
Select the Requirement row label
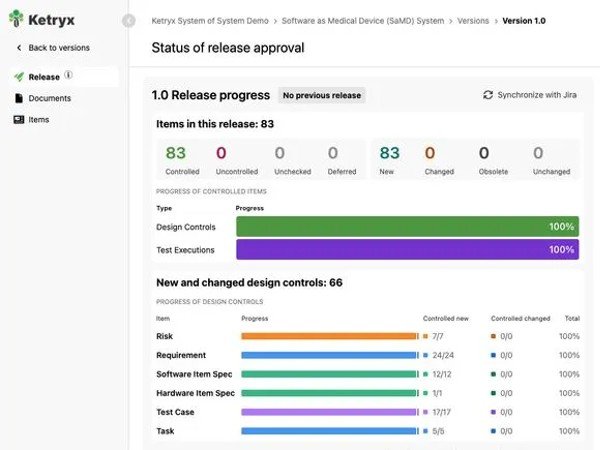pos(181,355)
